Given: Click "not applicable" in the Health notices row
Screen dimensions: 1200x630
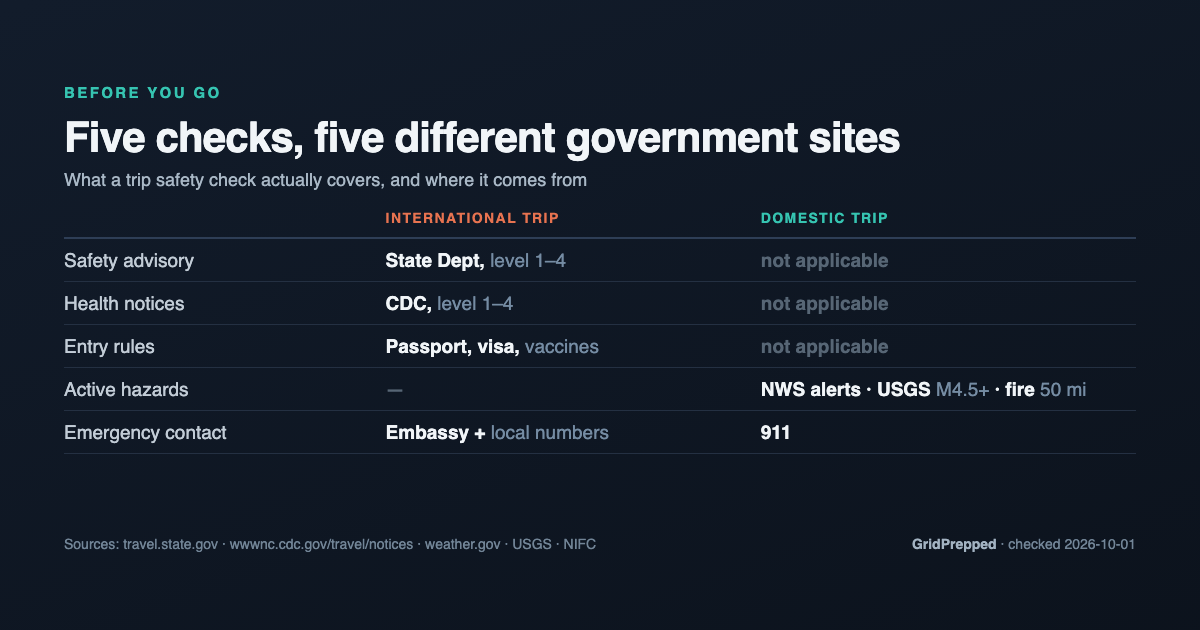Looking at the screenshot, I should tap(824, 304).
